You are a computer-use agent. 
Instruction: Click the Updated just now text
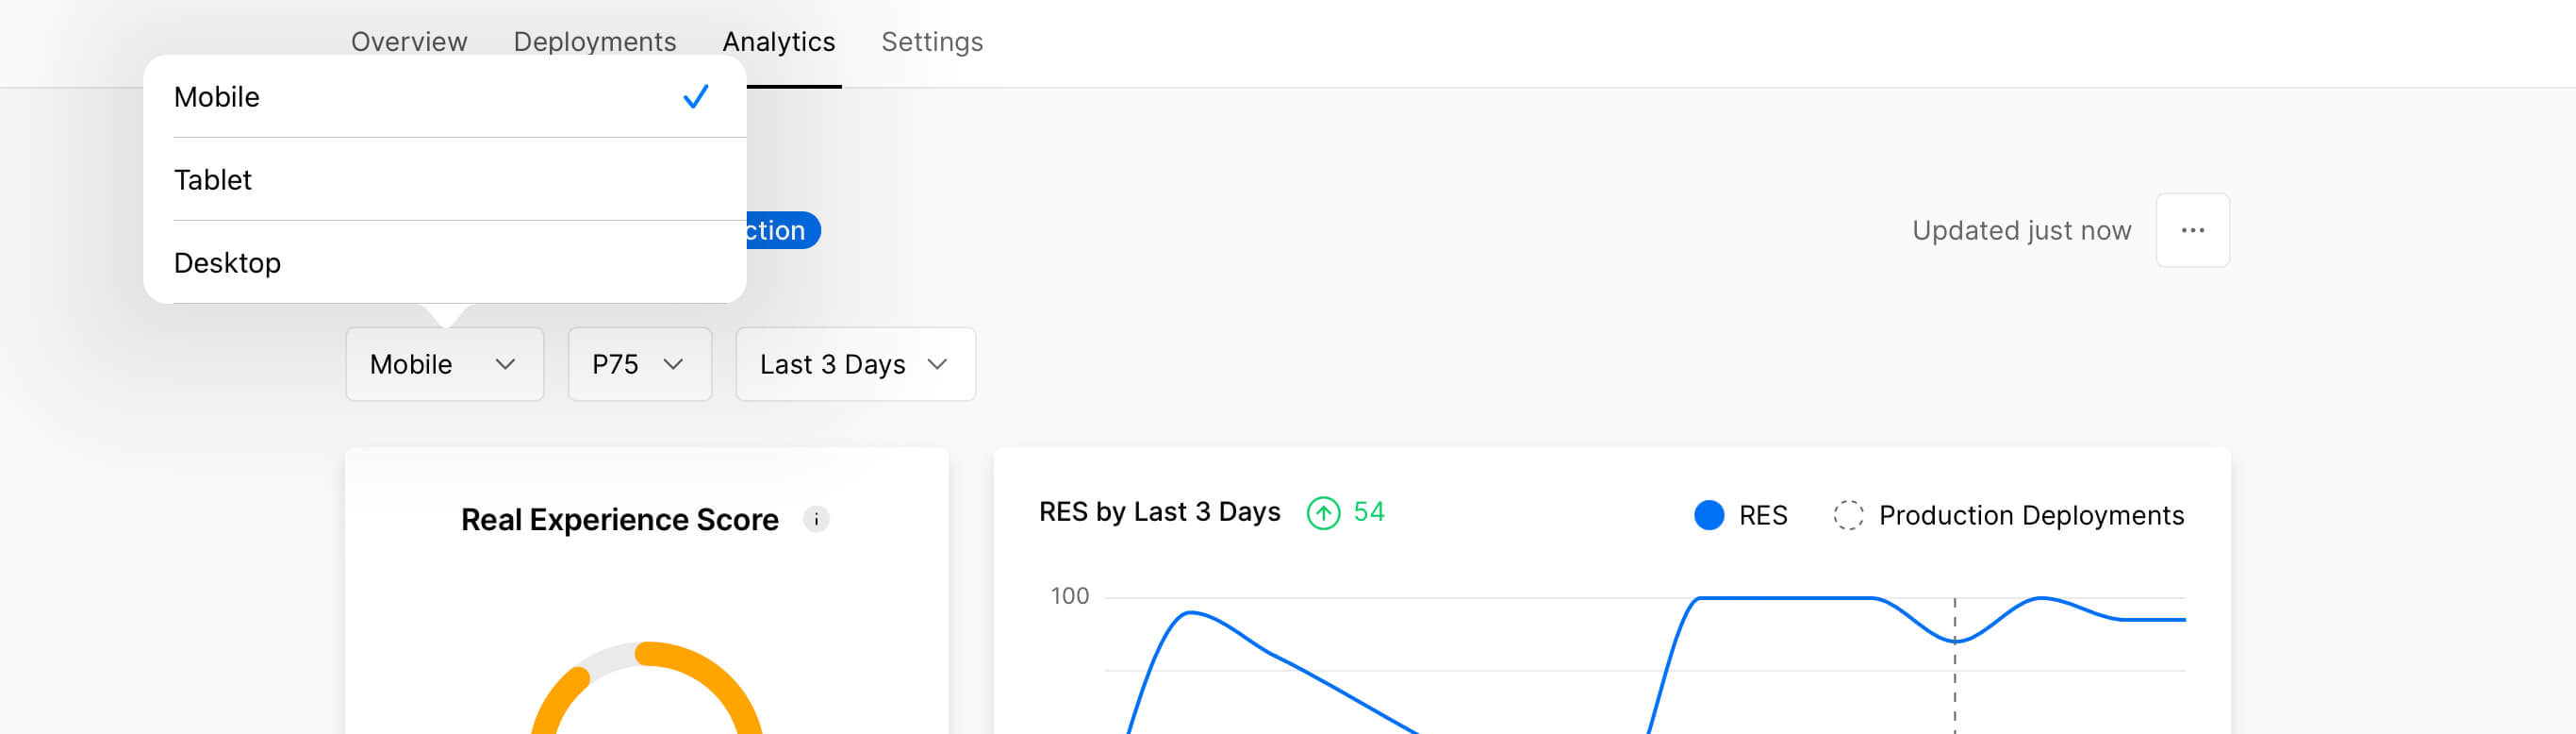2021,230
